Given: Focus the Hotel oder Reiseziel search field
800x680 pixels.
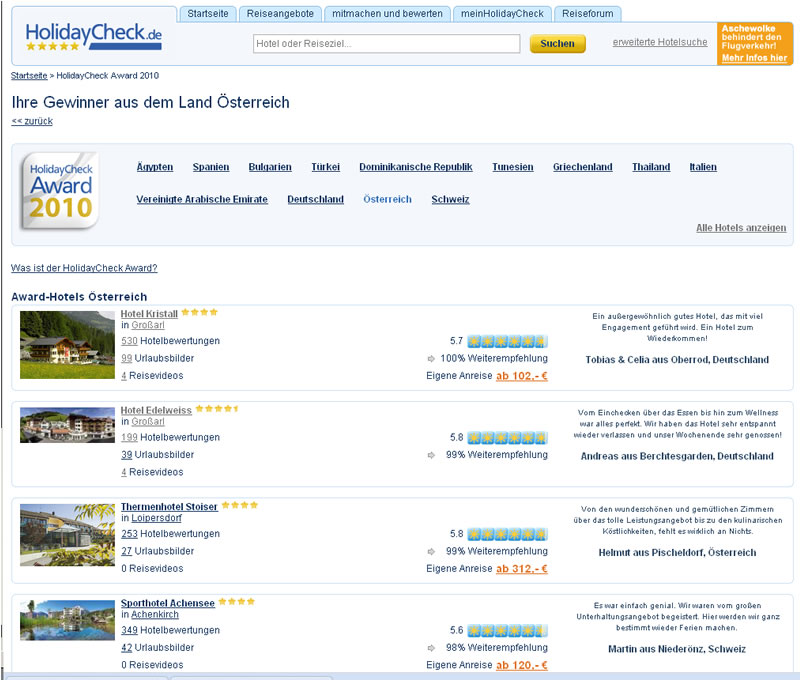Looking at the screenshot, I should [386, 43].
